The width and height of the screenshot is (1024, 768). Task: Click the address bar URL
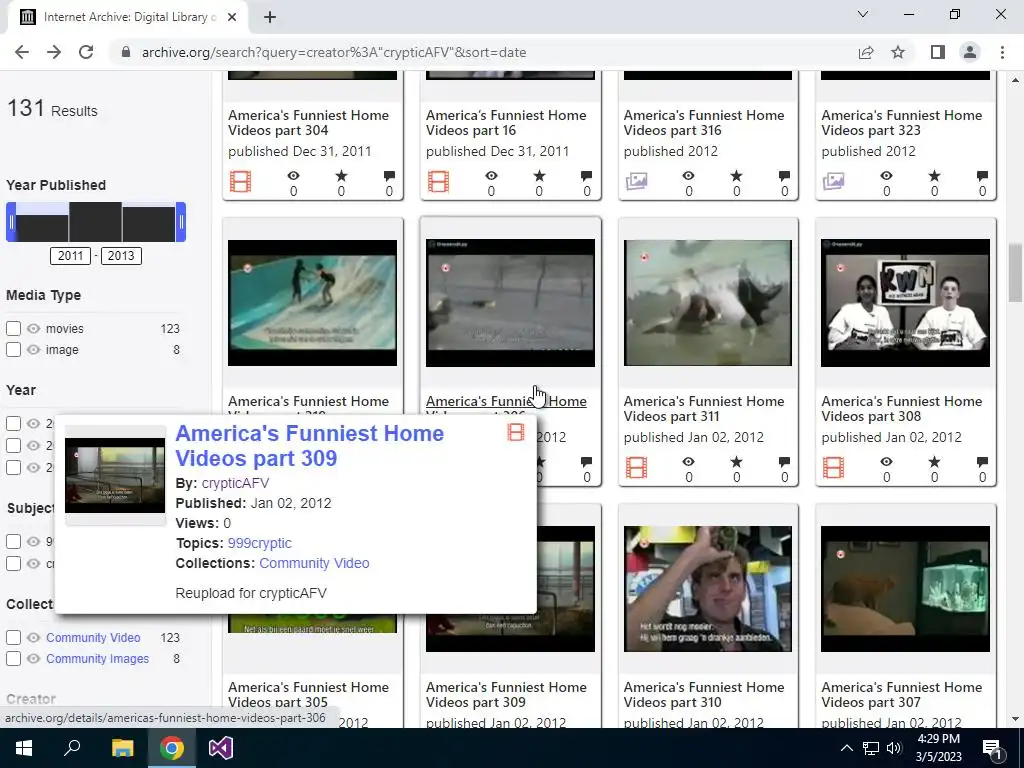(x=334, y=52)
